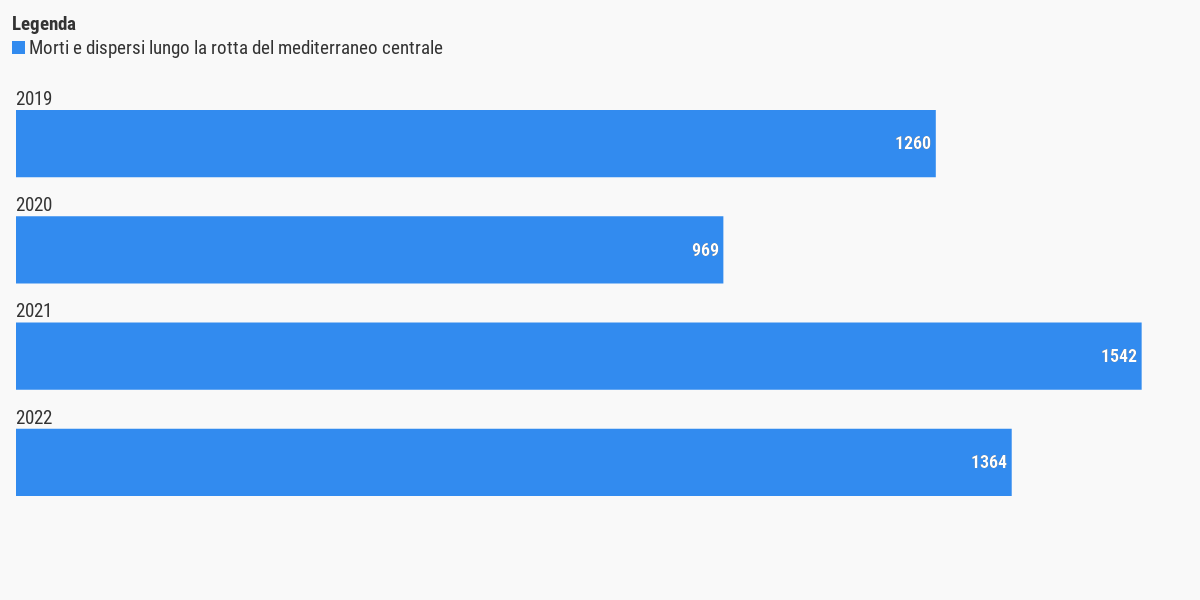Click the word Morti in the legend
This screenshot has height=600, width=1200.
pyautogui.click(x=49, y=48)
